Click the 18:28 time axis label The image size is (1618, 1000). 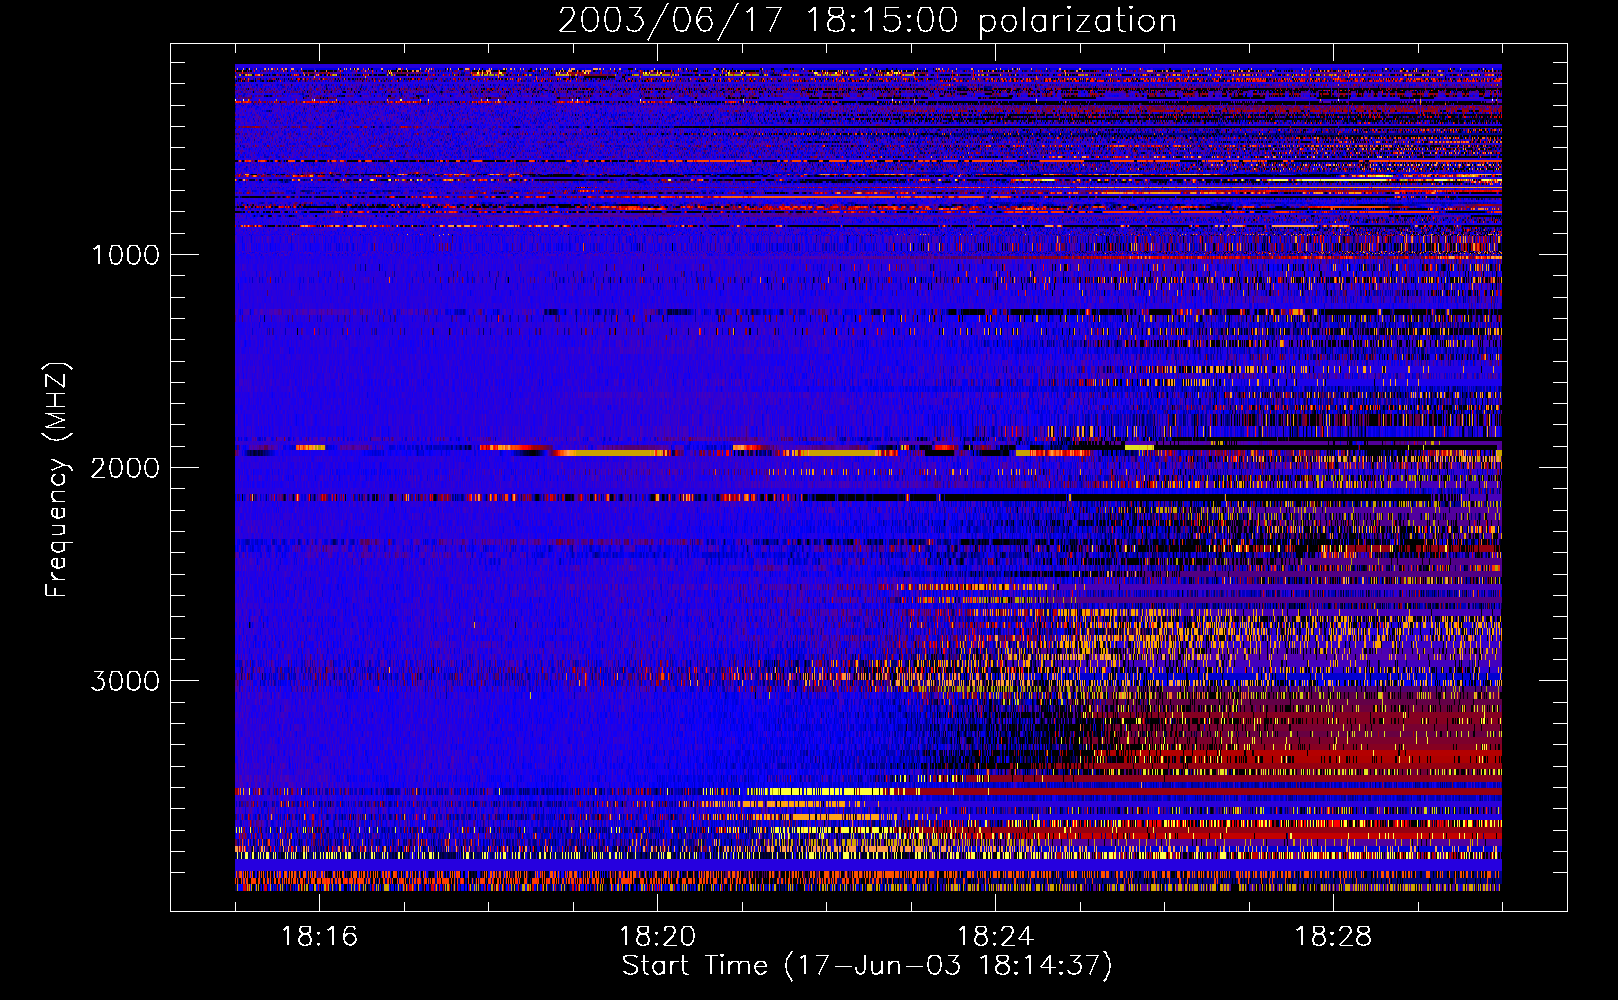click(x=1333, y=937)
